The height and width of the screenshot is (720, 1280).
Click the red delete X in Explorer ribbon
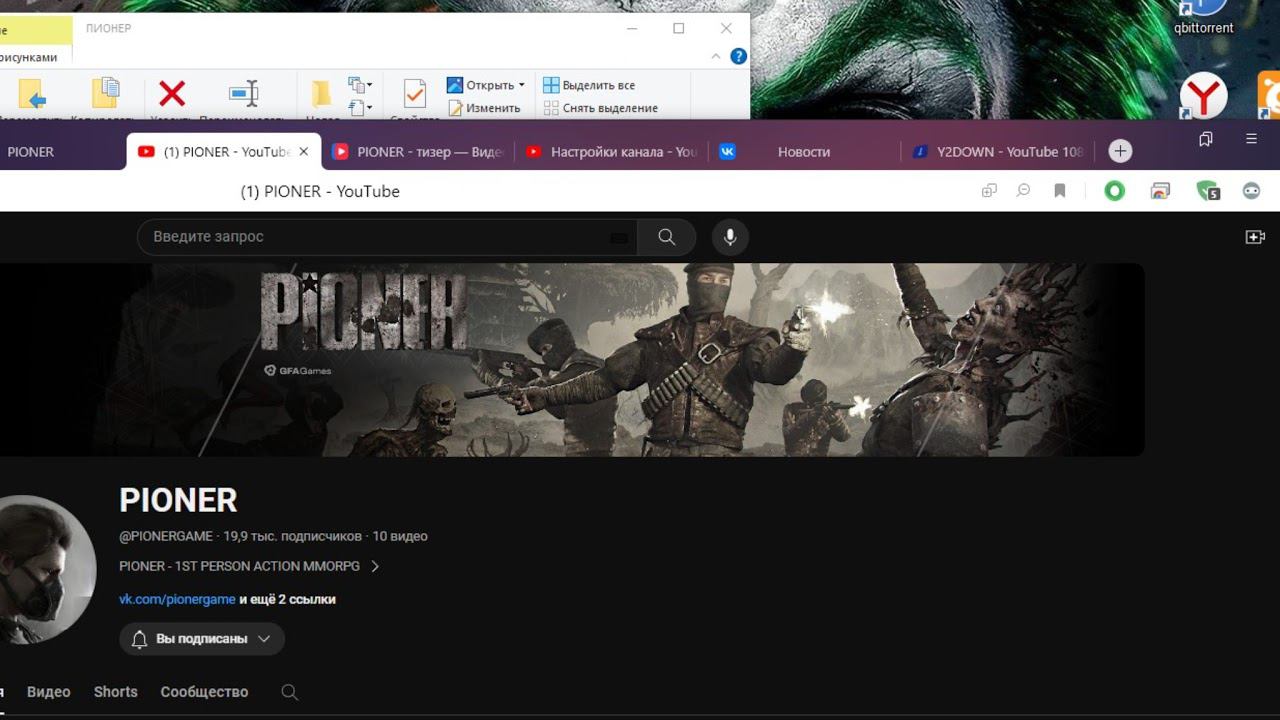[172, 94]
